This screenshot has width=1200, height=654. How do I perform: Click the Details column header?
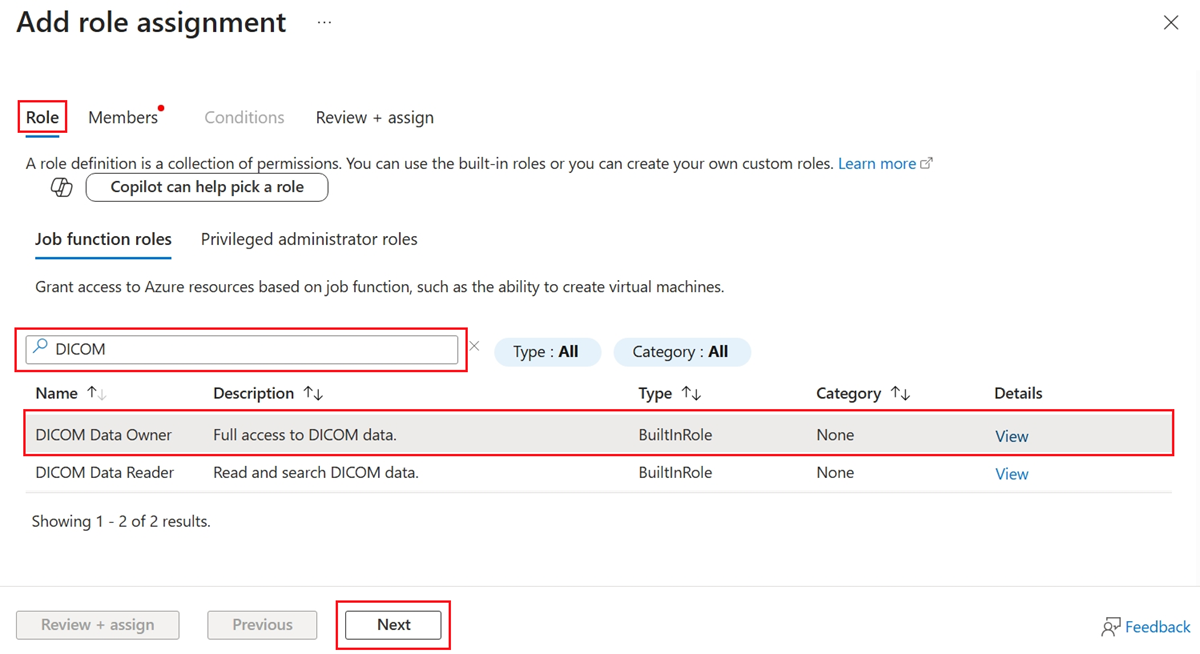click(x=1018, y=393)
